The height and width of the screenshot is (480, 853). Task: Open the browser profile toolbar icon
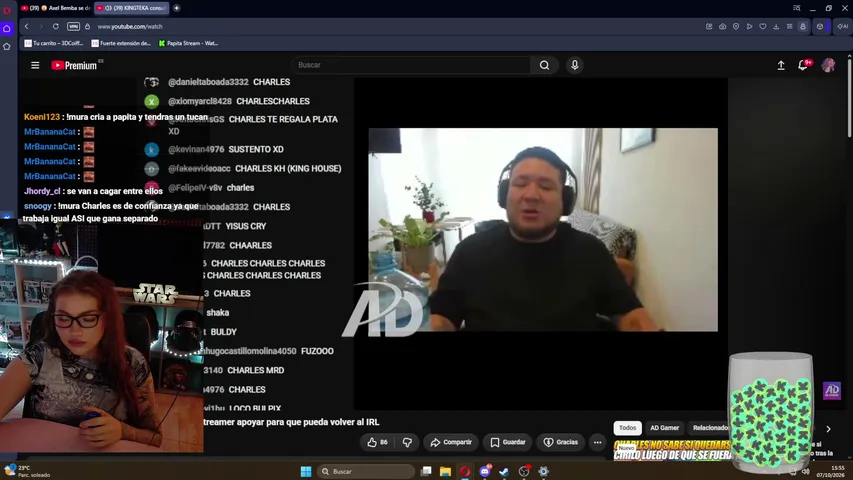(x=803, y=26)
